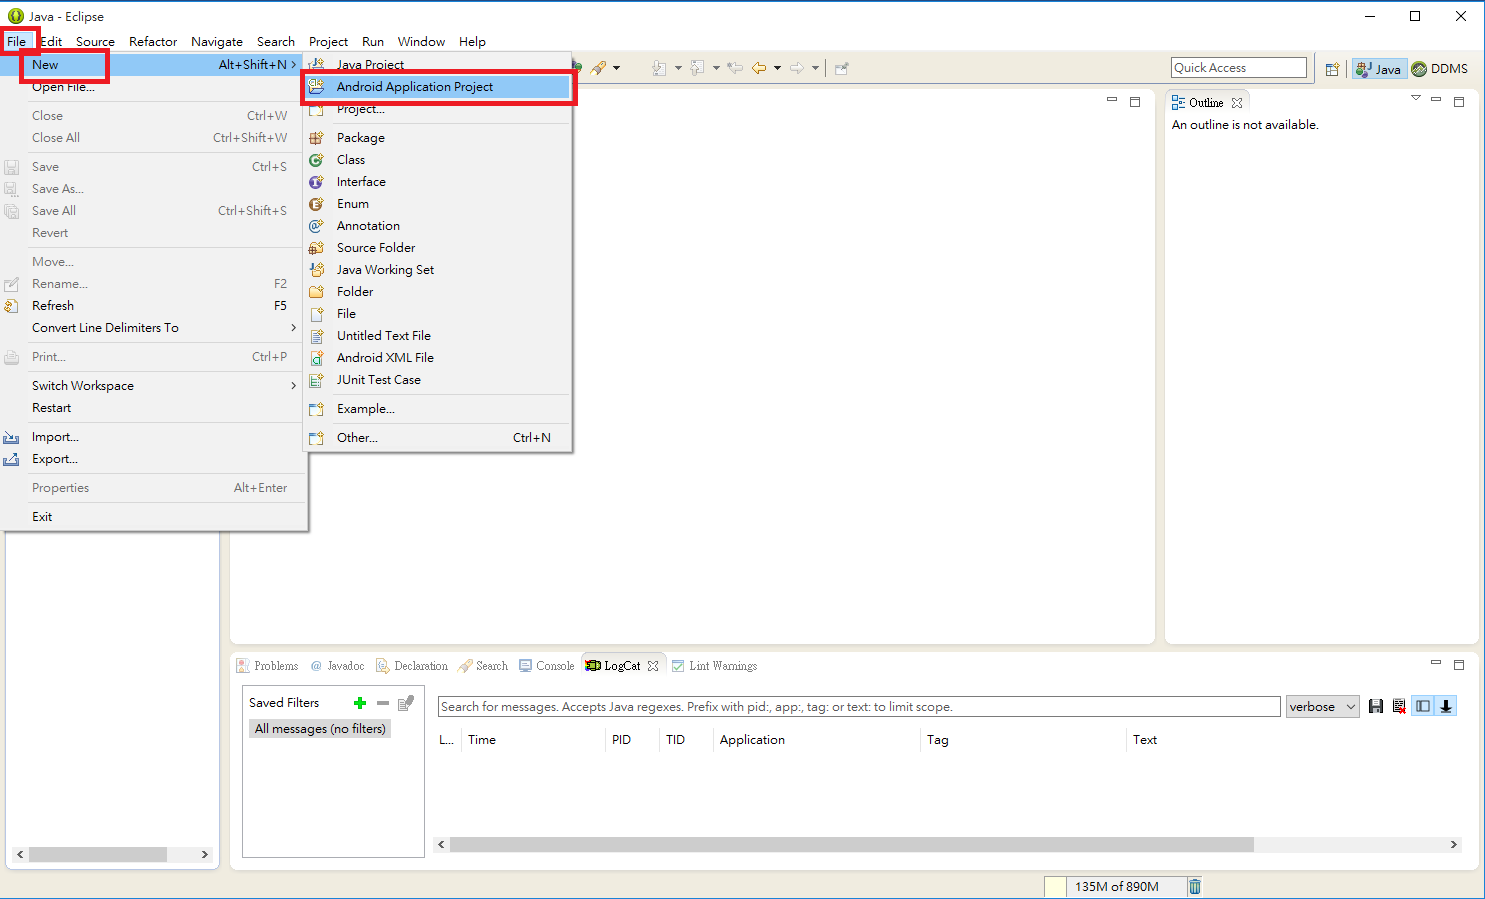This screenshot has height=899, width=1485.
Task: Edit the selected LogCat filter icon
Action: point(405,703)
